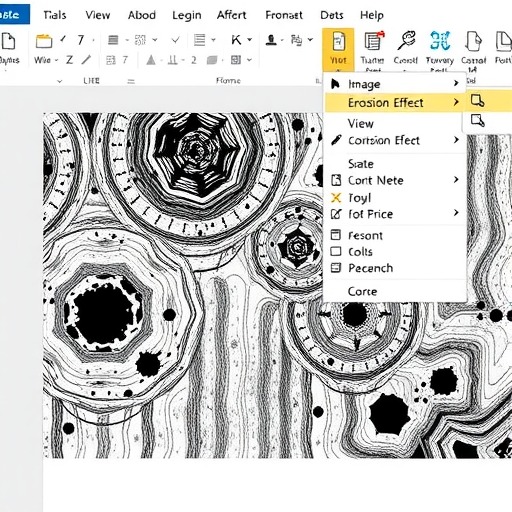Expand the Erosion Effect submenu arrow
The image size is (512, 512).
click(x=456, y=102)
